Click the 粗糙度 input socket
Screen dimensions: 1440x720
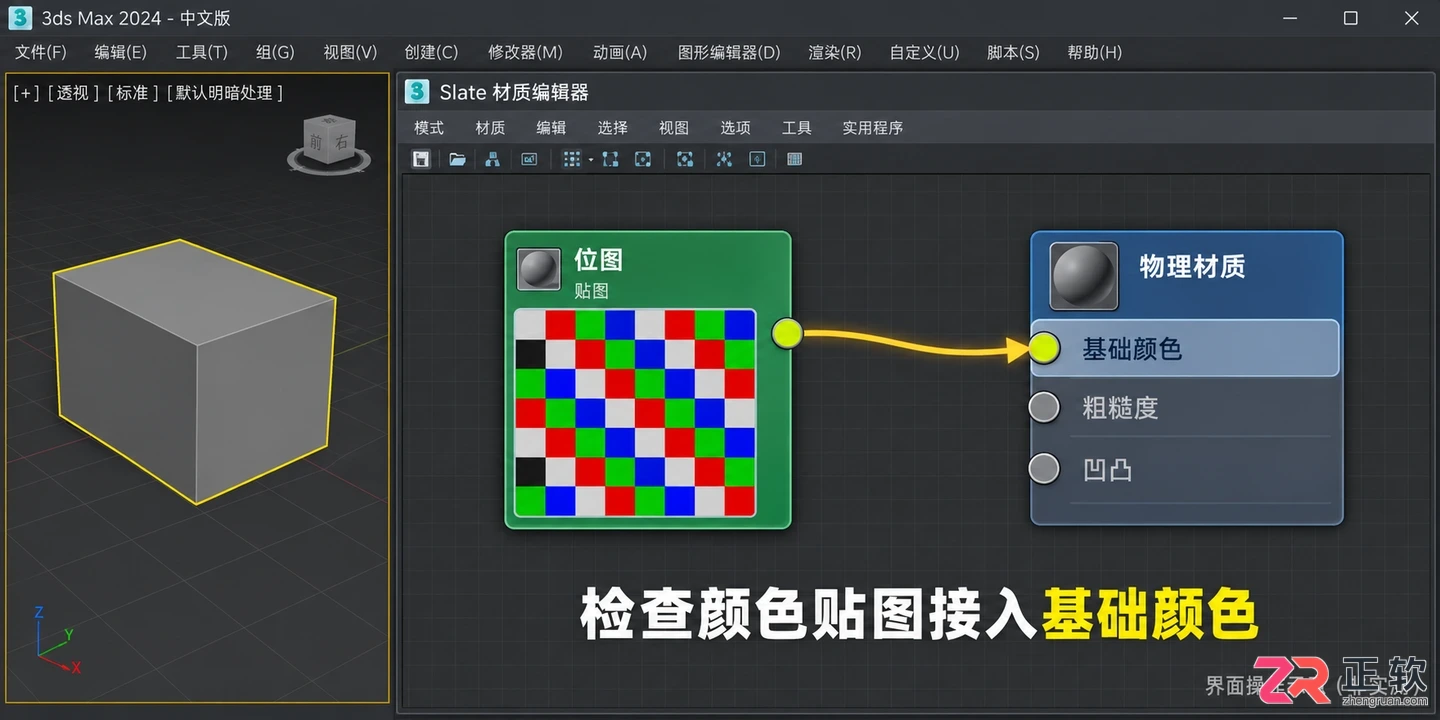point(1044,407)
